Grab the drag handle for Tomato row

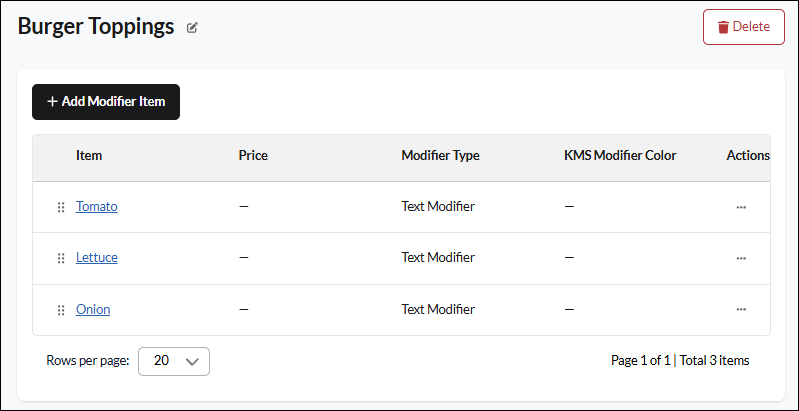pyautogui.click(x=61, y=207)
